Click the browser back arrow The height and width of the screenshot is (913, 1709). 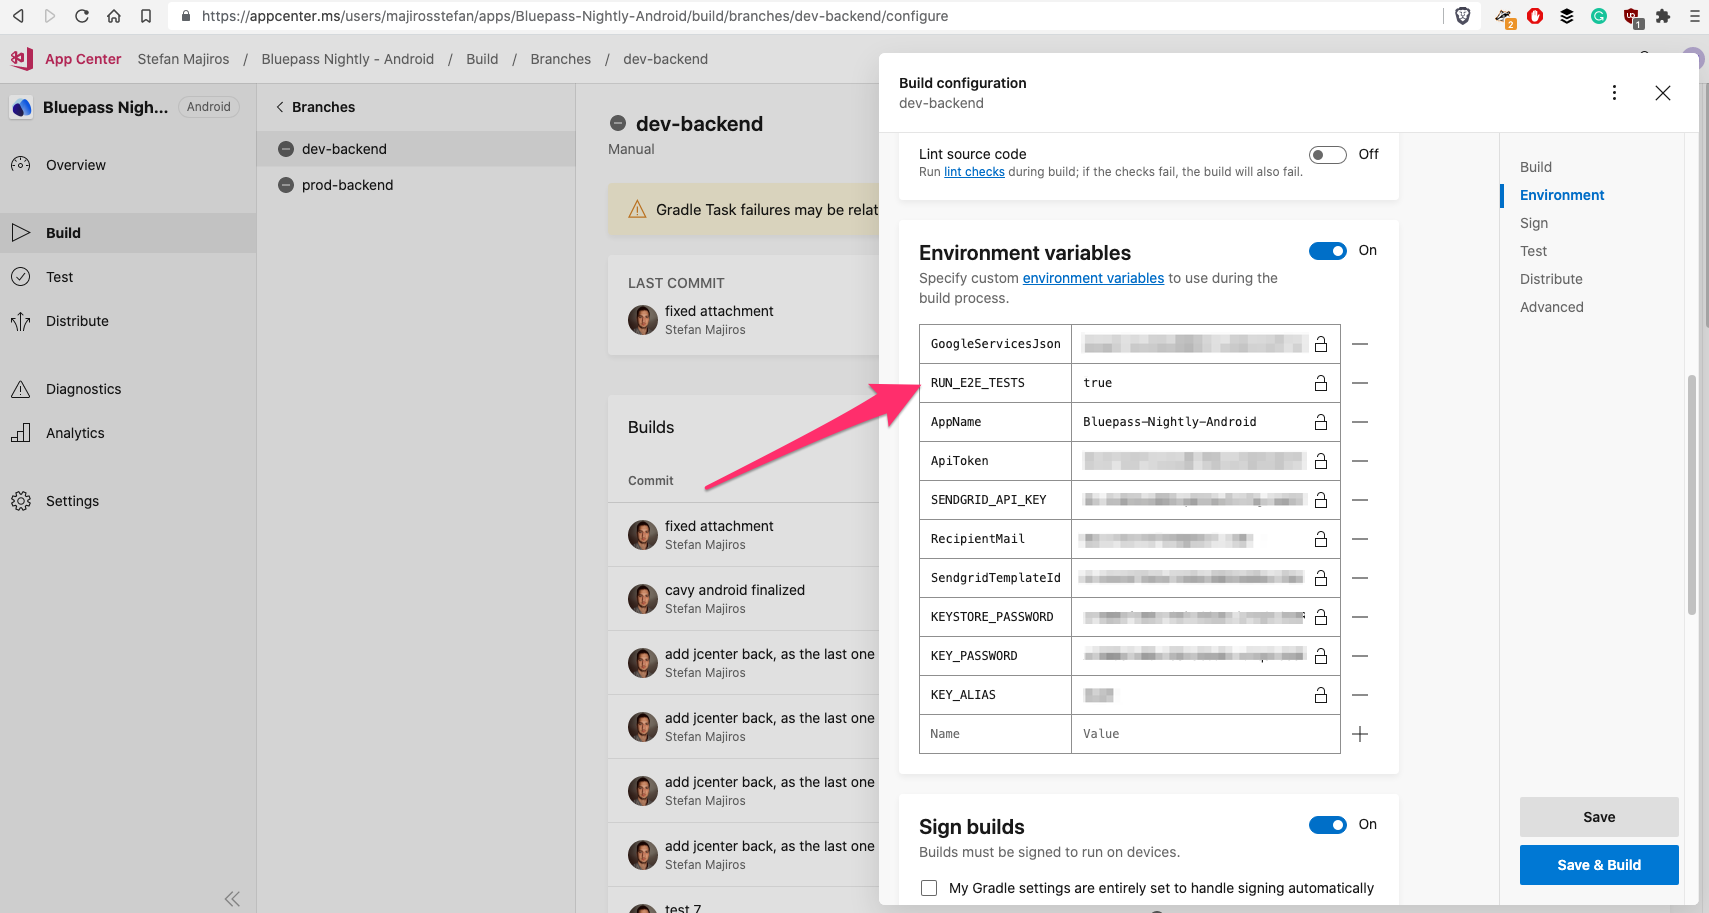18,16
